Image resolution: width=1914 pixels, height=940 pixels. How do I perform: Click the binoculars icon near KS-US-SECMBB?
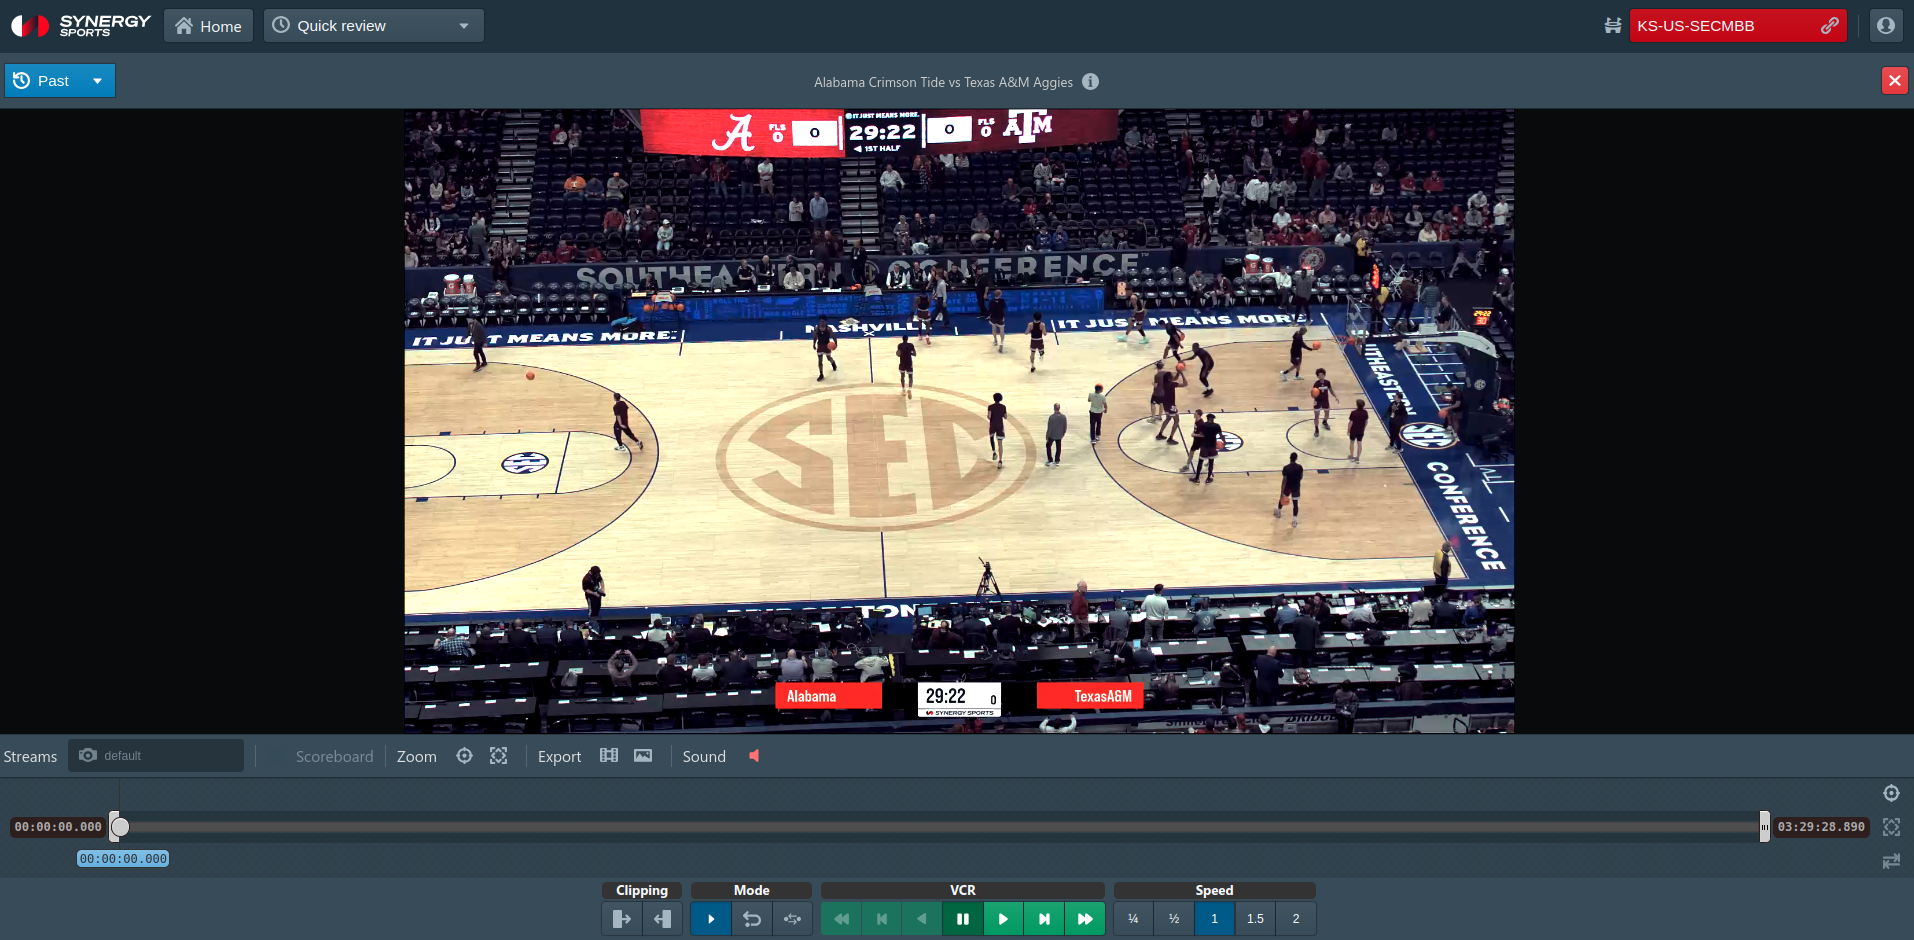[1612, 26]
